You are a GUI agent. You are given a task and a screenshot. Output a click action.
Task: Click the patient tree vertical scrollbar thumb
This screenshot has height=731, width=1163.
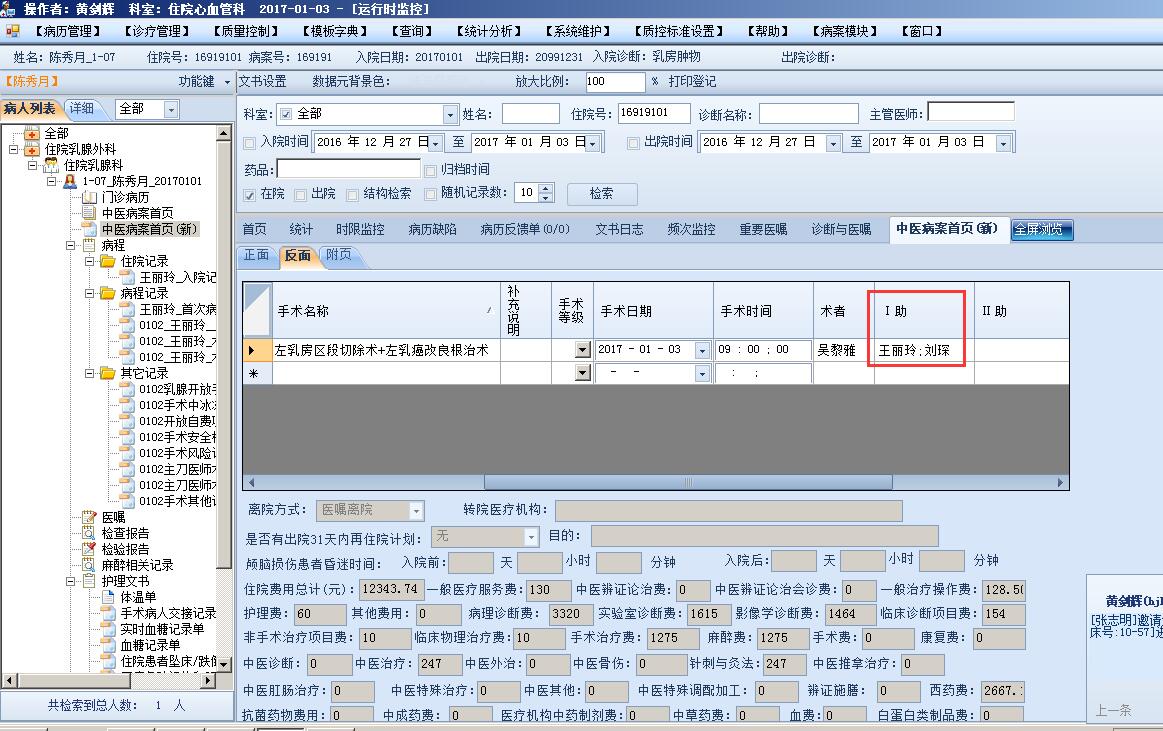point(224,352)
